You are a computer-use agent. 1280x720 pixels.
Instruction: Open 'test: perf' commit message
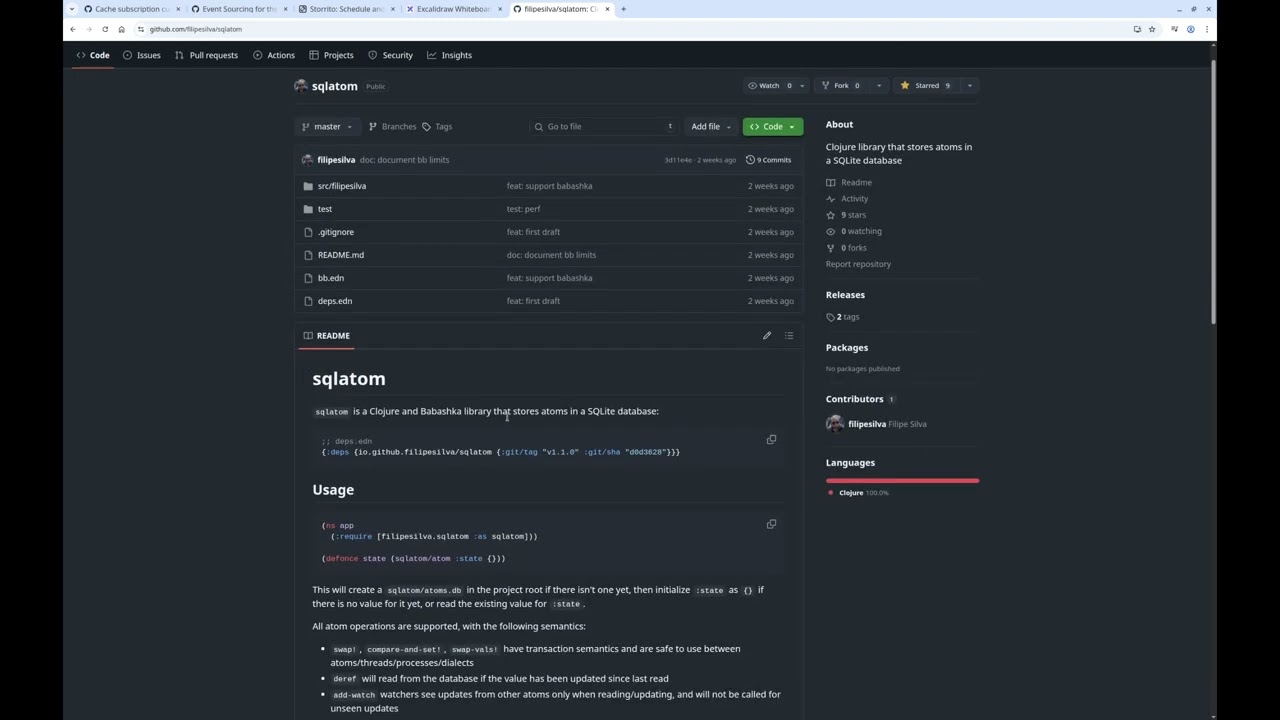523,209
